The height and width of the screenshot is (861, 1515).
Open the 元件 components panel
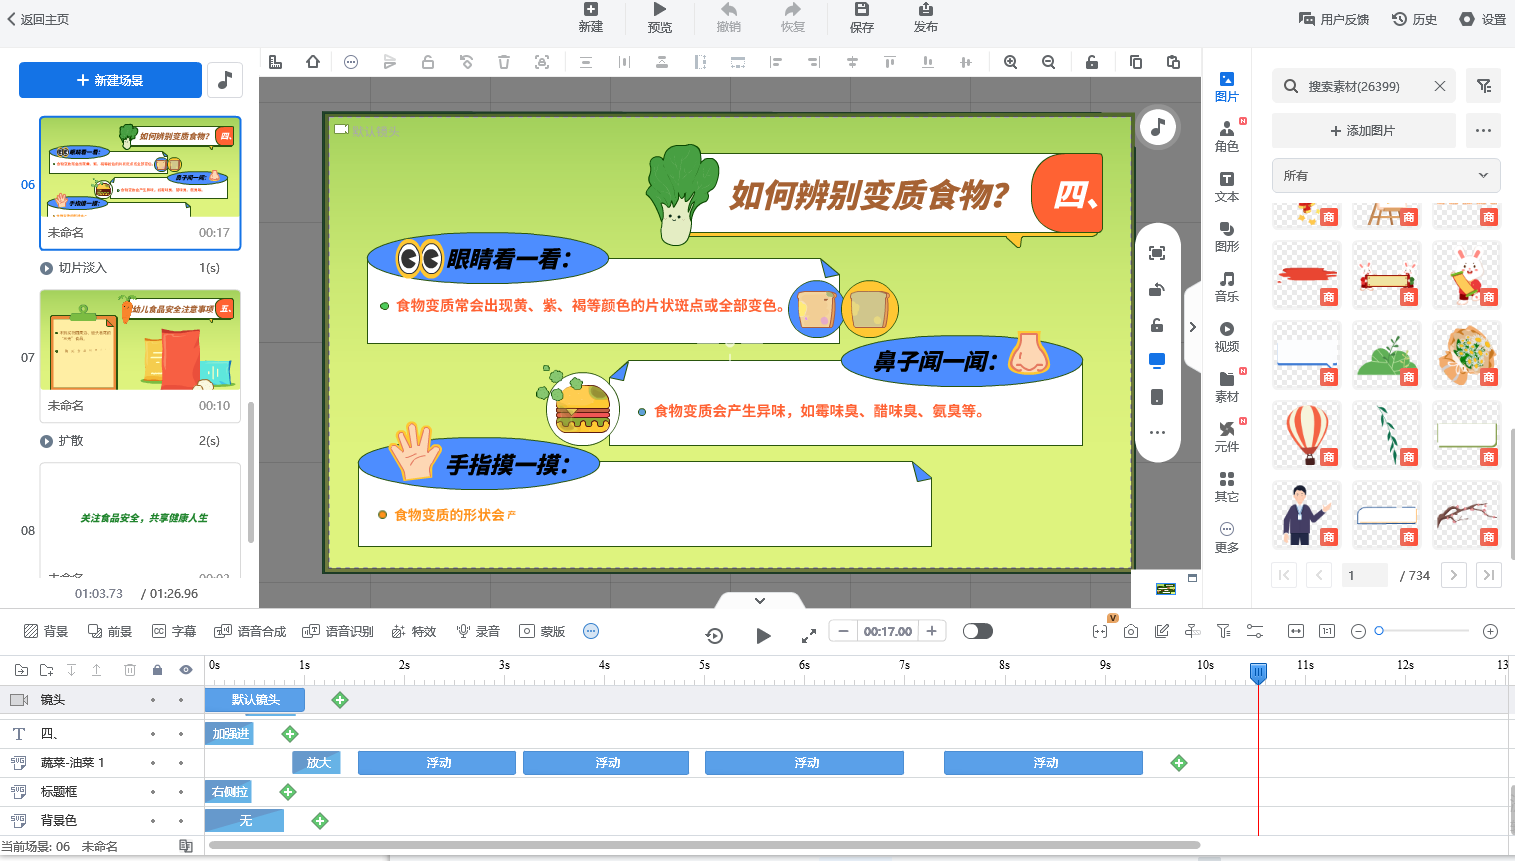1227,437
